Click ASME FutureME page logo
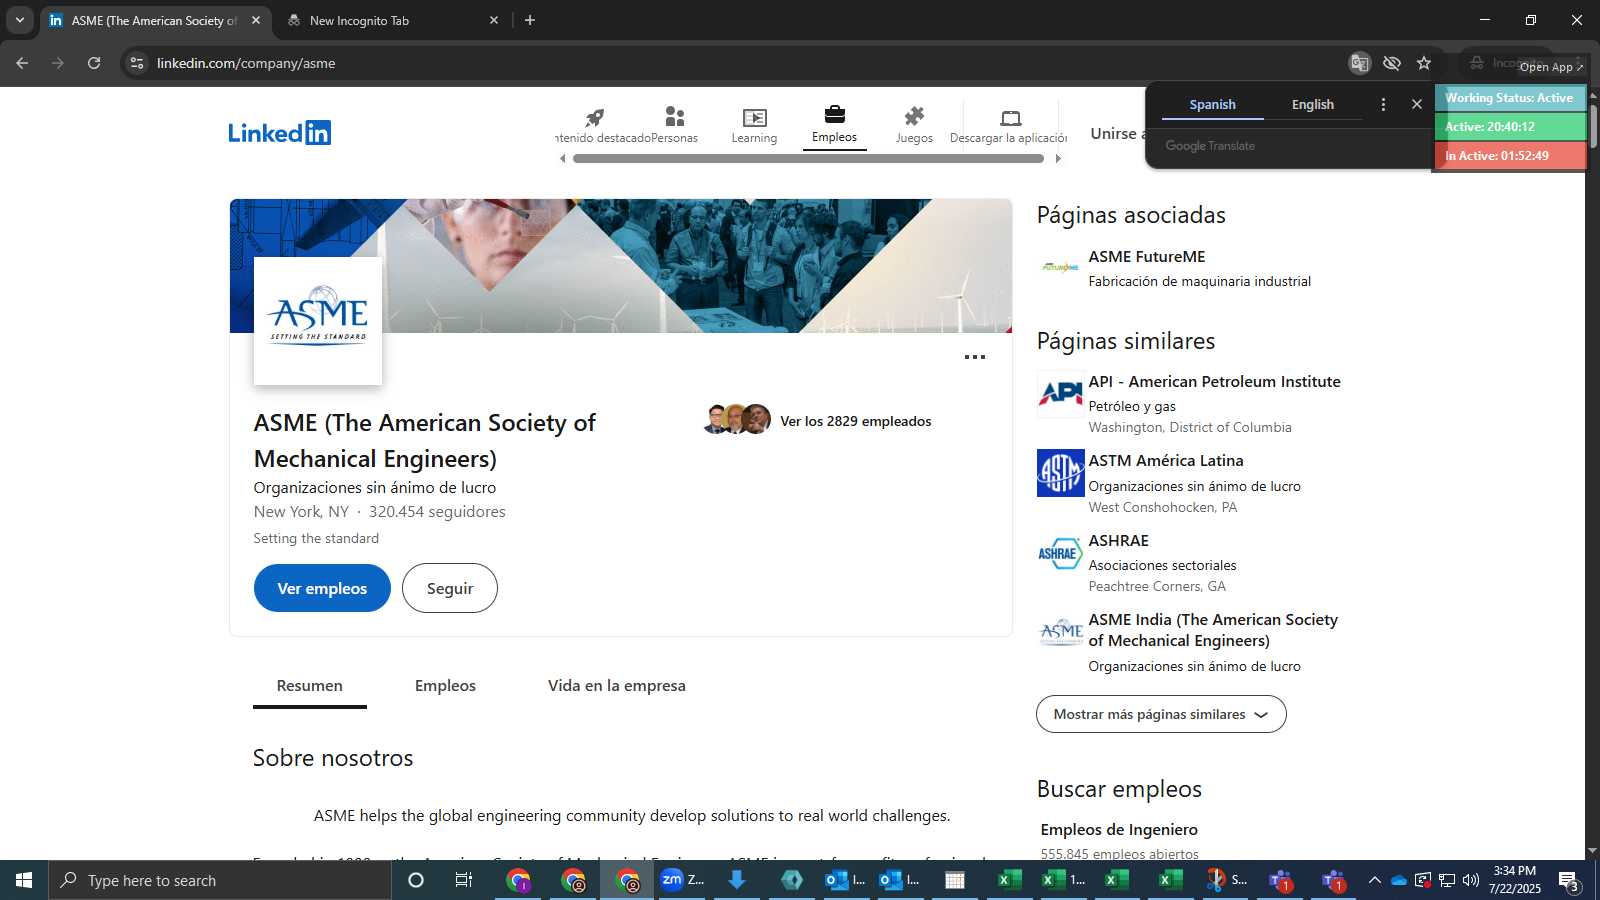Image resolution: width=1600 pixels, height=900 pixels. [x=1060, y=268]
